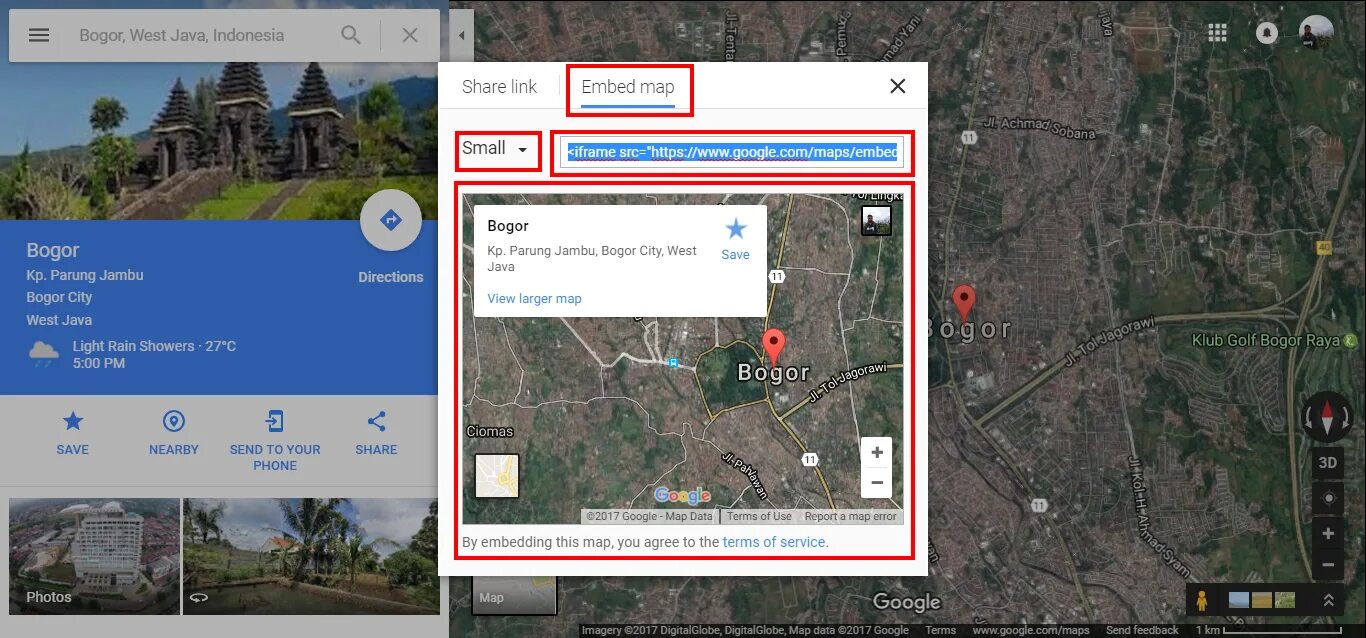Click the red pin on main map

(x=963, y=302)
